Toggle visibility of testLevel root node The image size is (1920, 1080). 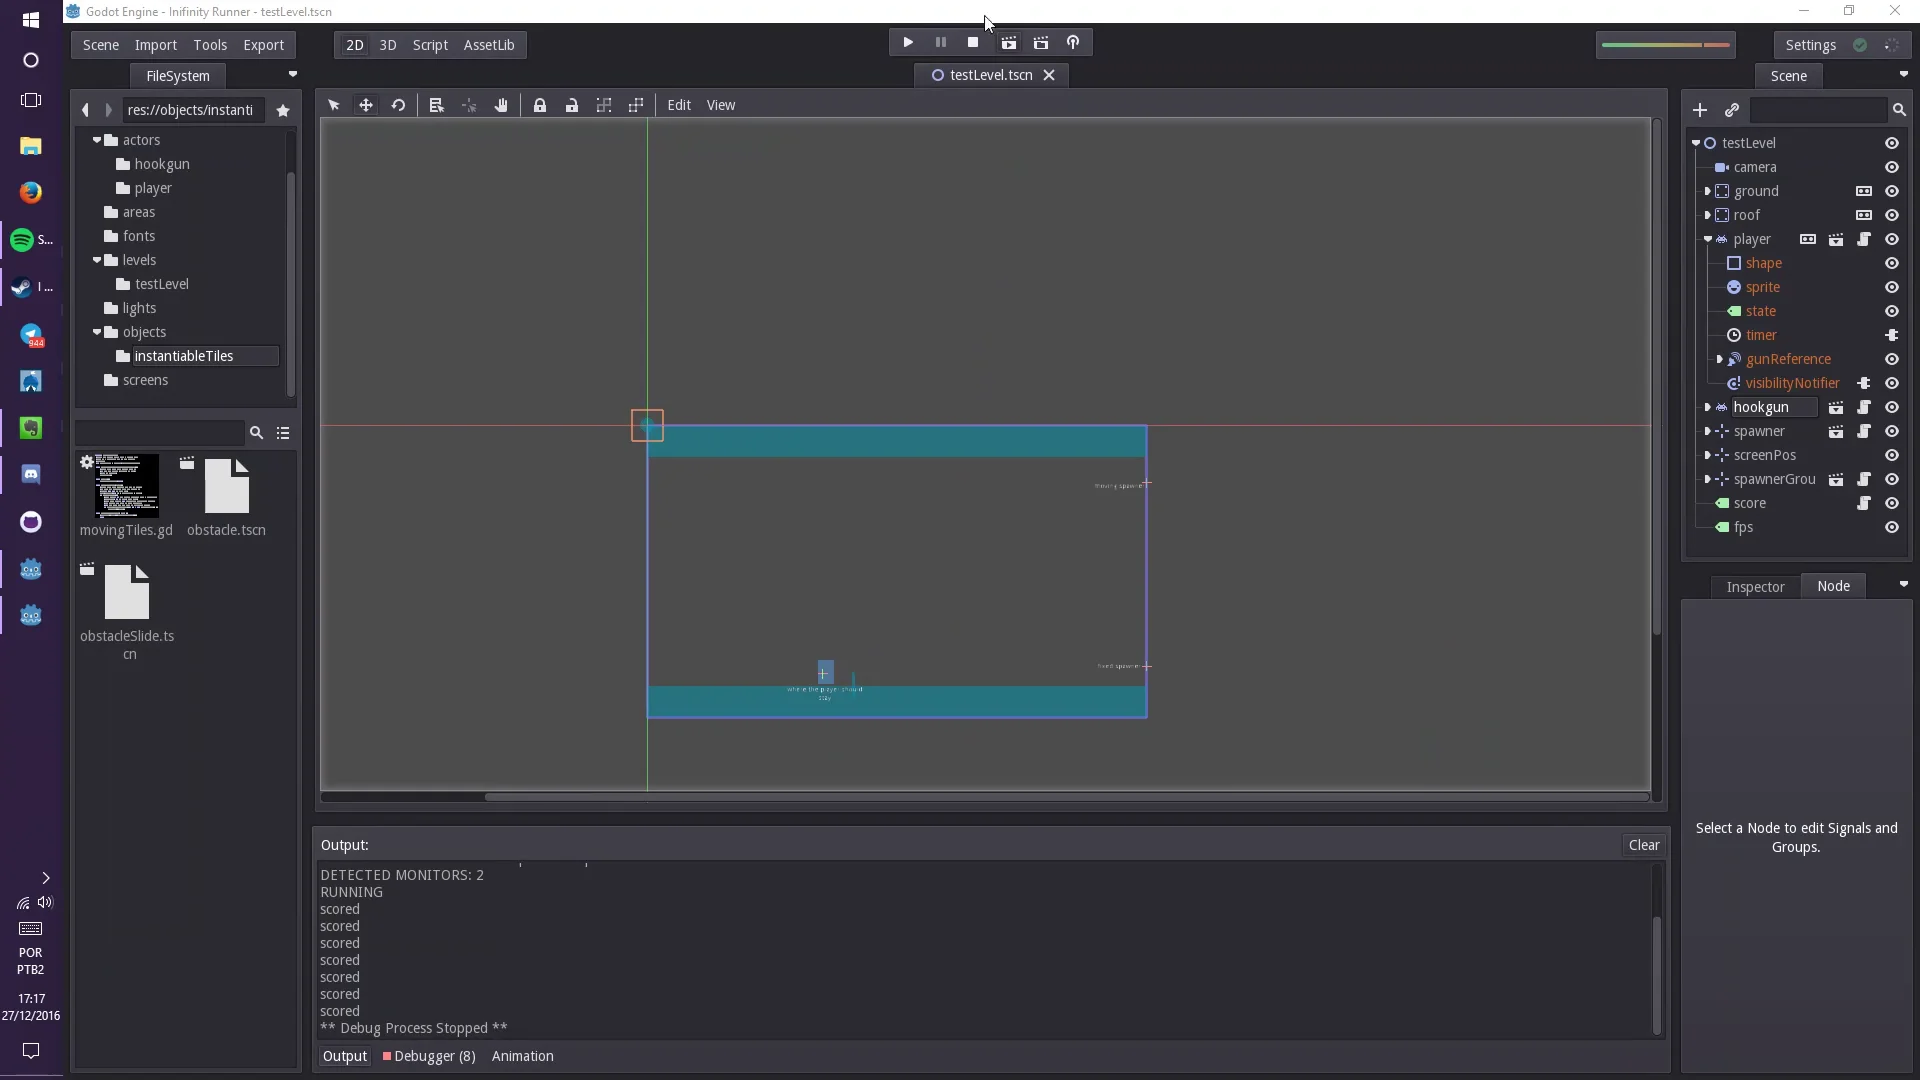[1892, 143]
